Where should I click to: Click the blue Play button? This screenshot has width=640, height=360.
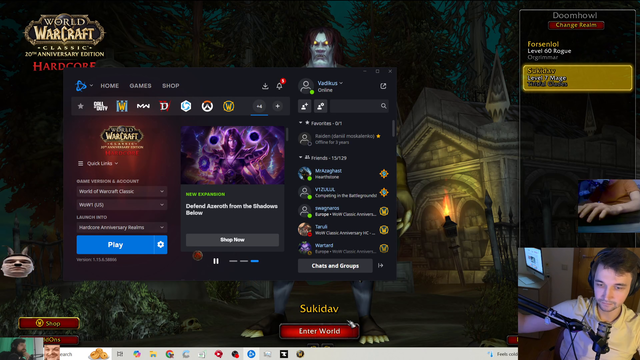[116, 244]
